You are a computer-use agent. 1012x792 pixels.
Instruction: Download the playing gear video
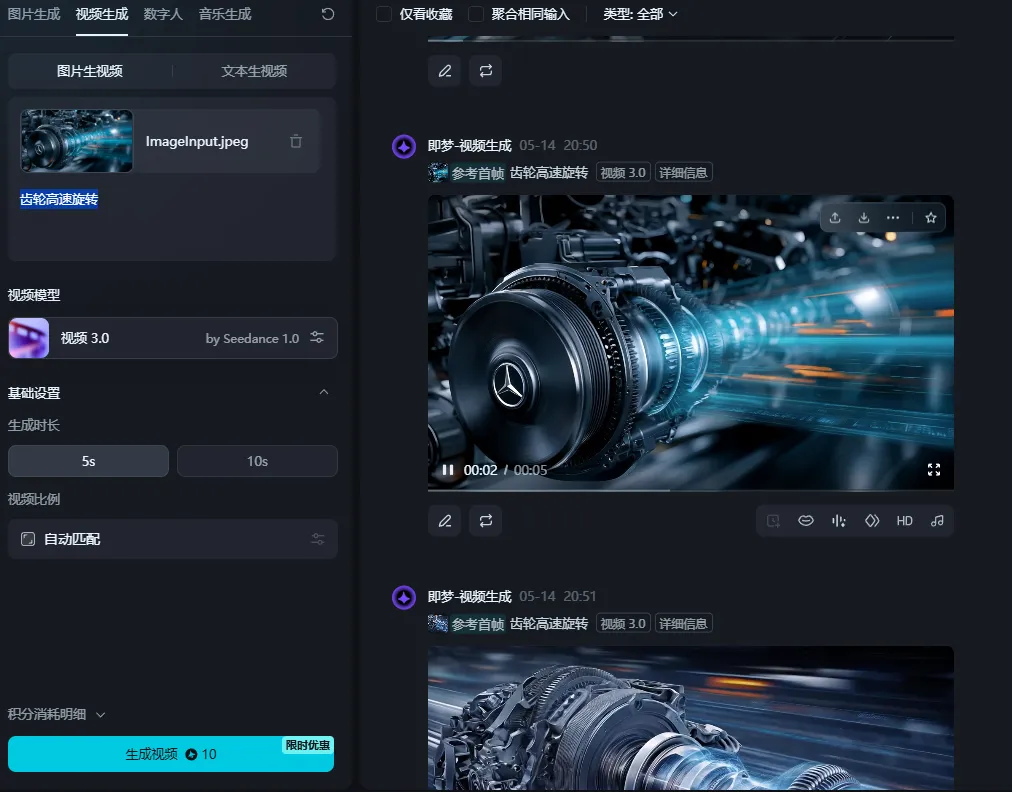[x=864, y=218]
